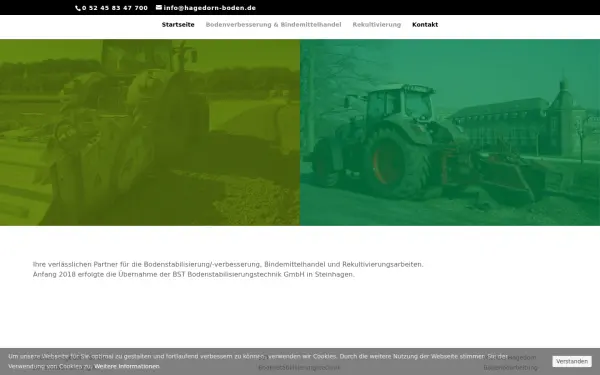Open Weitere Informationen cookie link

127,367
